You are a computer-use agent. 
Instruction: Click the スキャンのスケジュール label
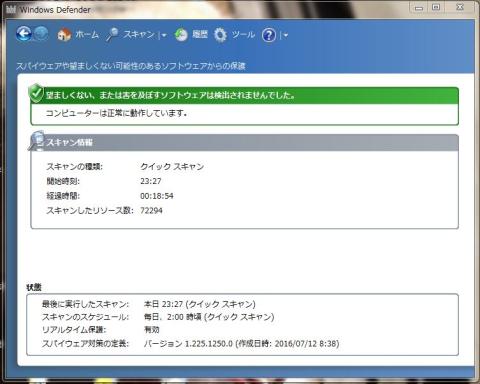85,317
